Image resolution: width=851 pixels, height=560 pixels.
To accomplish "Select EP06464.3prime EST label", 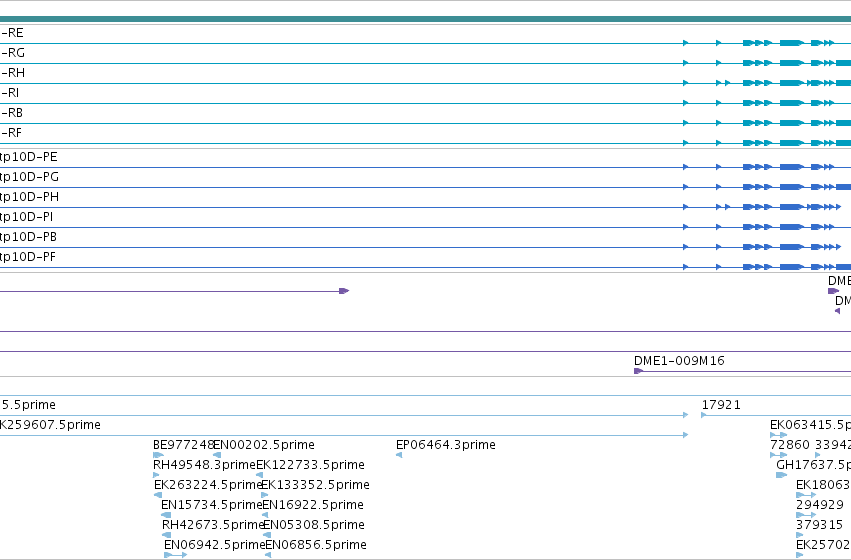I will 446,445.
